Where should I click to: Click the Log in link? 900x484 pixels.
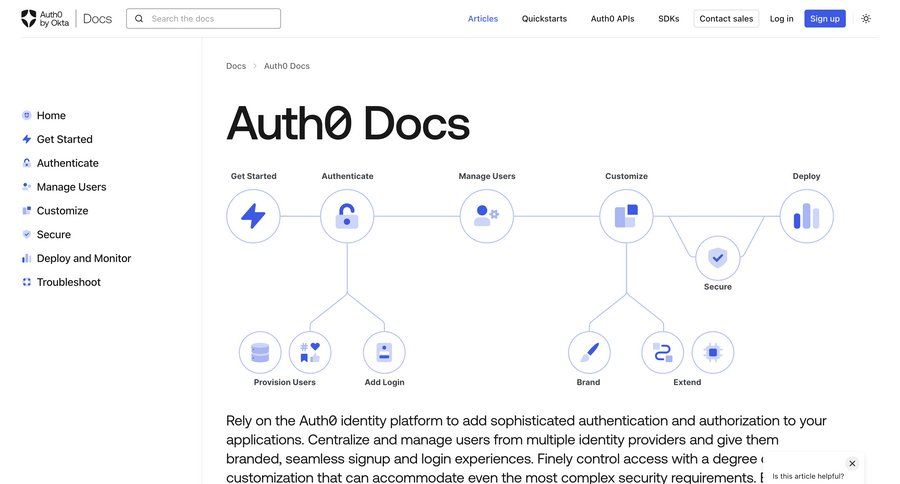(x=781, y=18)
